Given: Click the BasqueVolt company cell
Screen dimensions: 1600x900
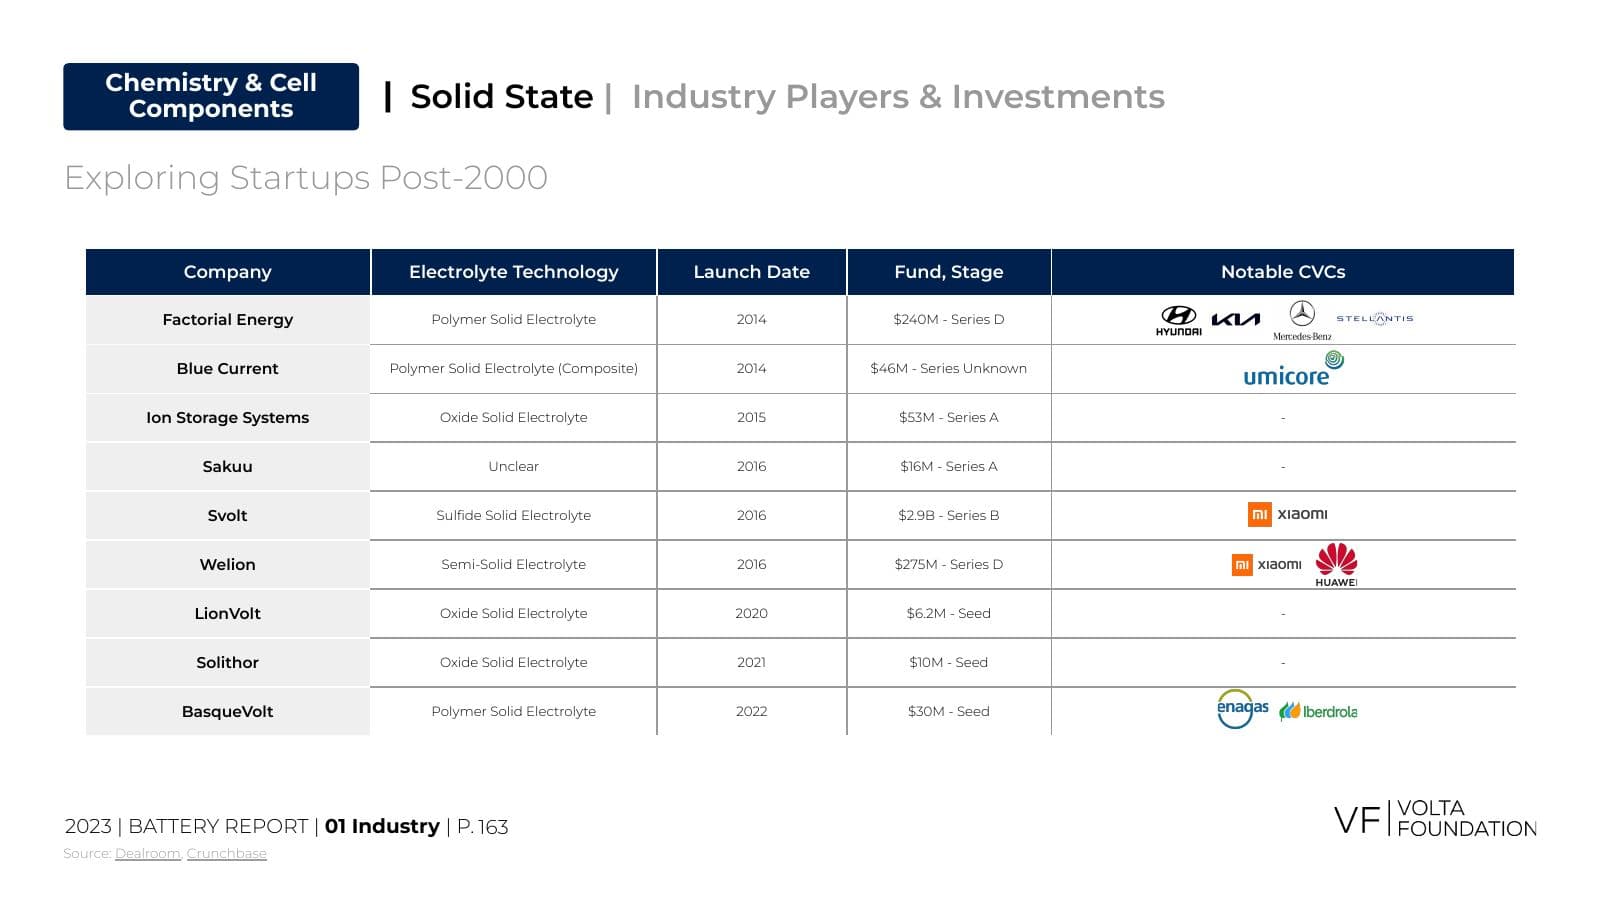Looking at the screenshot, I should coord(228,712).
